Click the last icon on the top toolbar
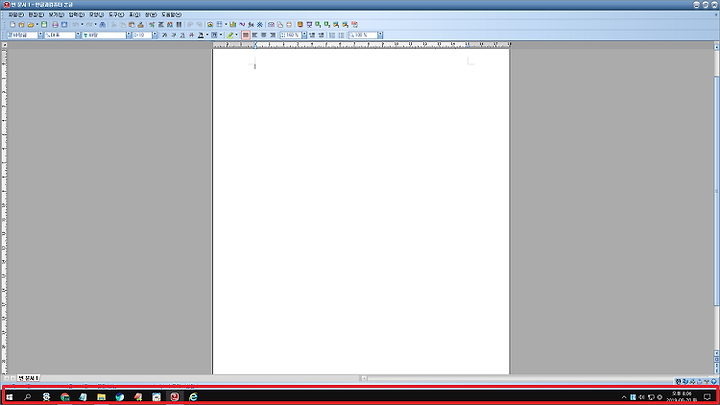Screen dimensions: 720x405 pyautogui.click(x=354, y=25)
